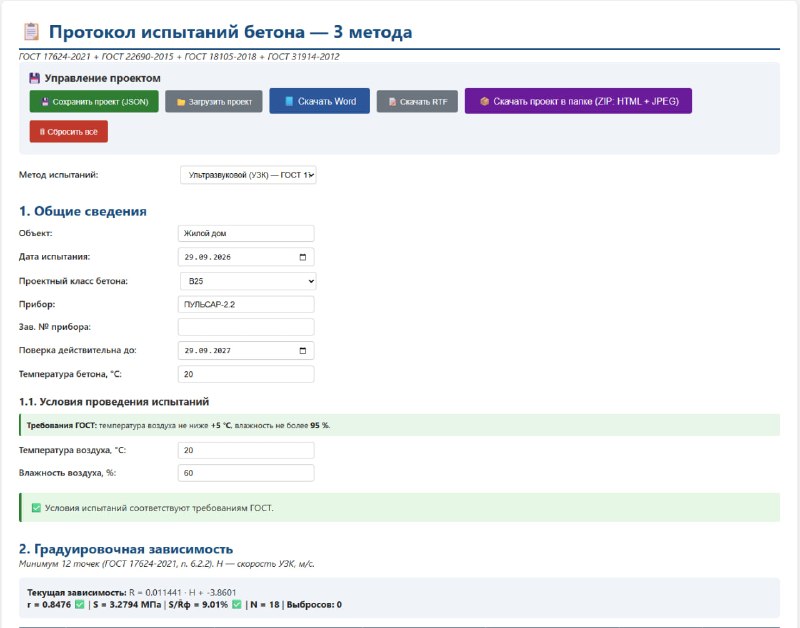
Task: Click the Скачать RTF button
Action: point(417,102)
